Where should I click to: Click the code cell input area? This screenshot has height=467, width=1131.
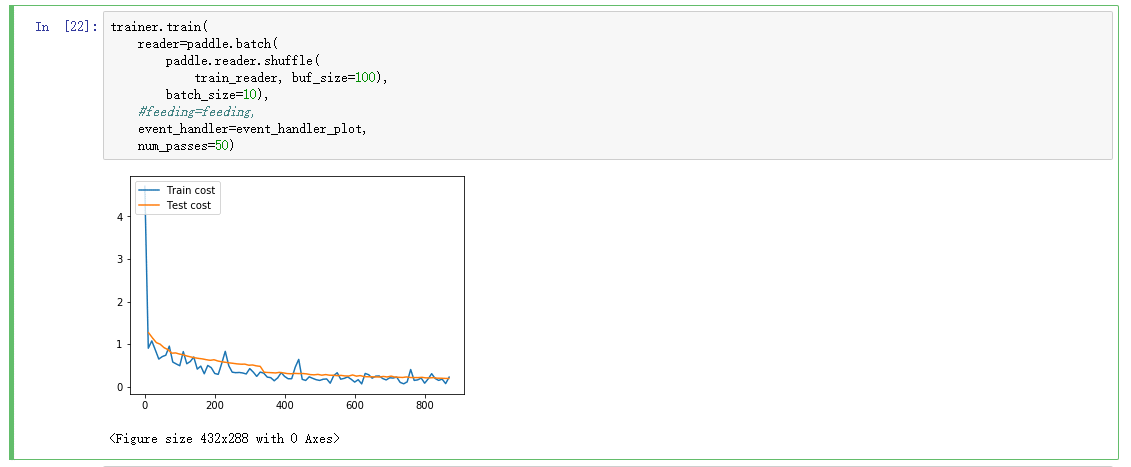tap(607, 85)
